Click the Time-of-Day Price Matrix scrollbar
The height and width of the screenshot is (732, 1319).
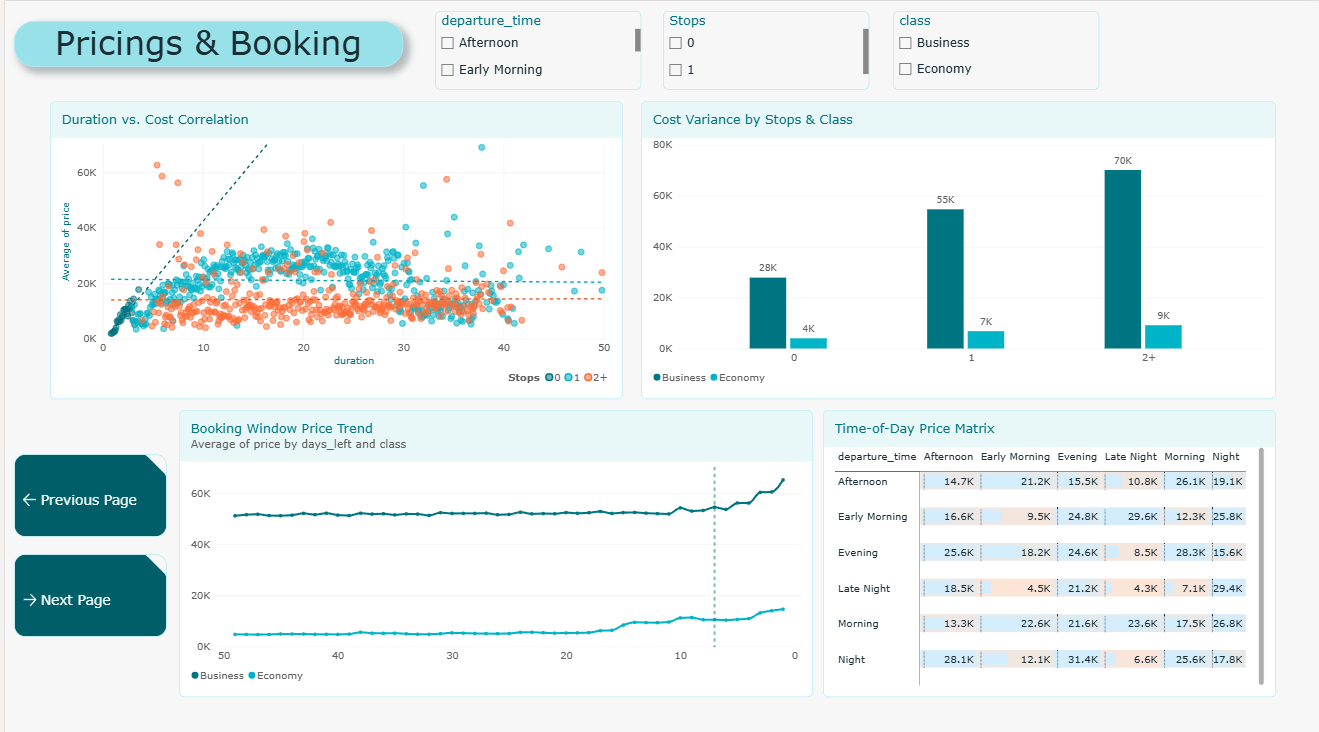point(1261,566)
